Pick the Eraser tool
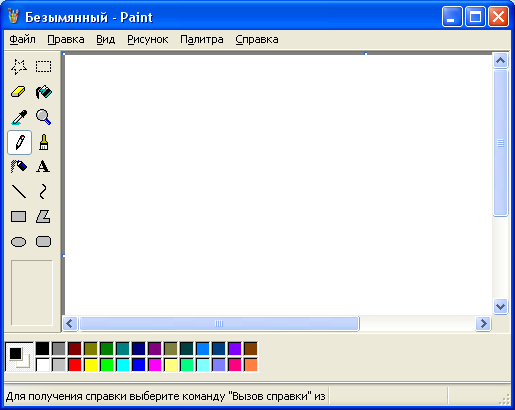 (x=19, y=92)
